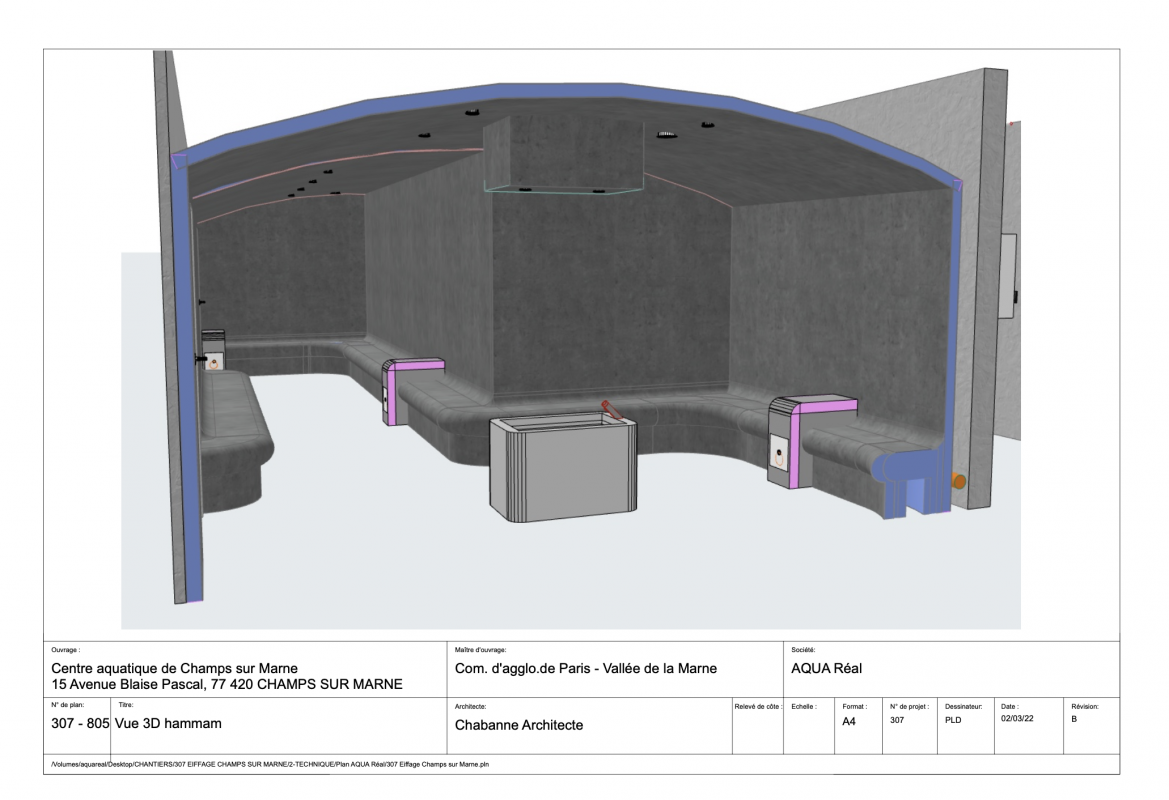
Task: Select the date '02/03/22'
Action: point(1017,719)
